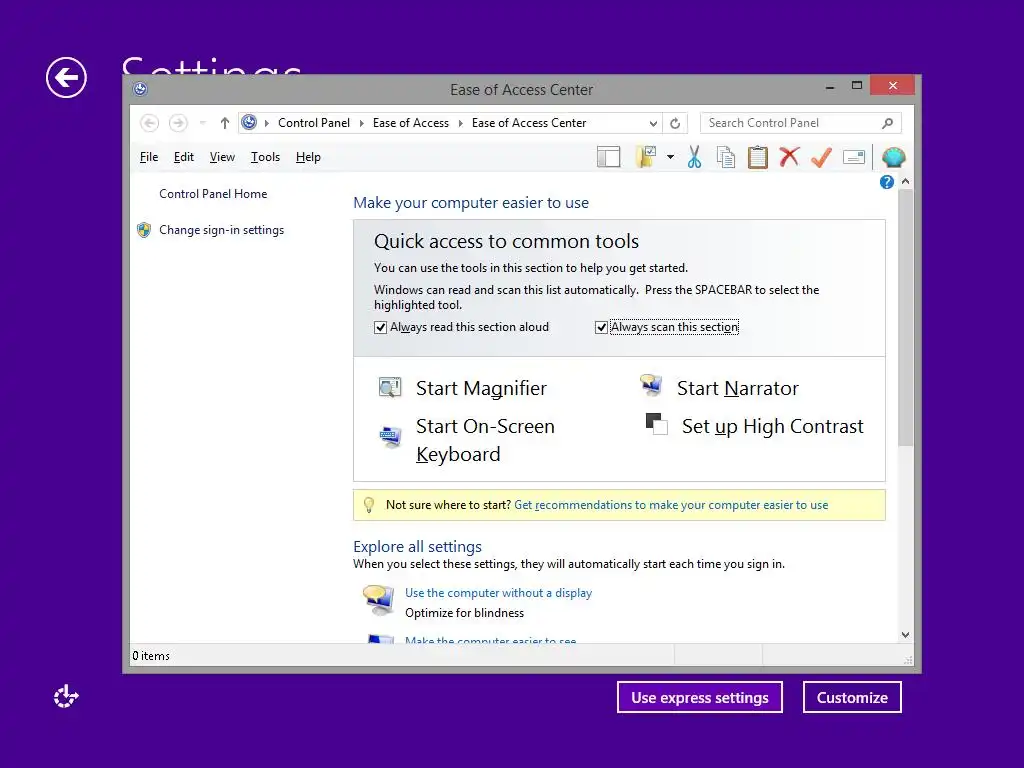
Task: Click Use express settings button
Action: tap(699, 697)
